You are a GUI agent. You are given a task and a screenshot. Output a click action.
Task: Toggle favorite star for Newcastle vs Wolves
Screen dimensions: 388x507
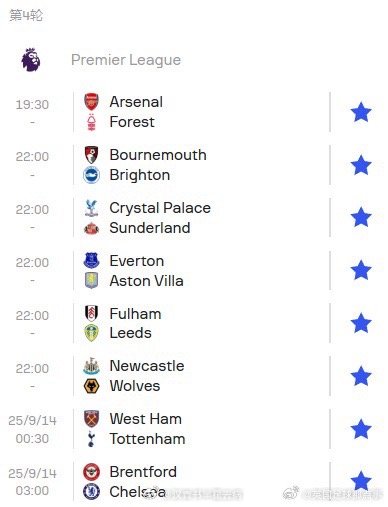pyautogui.click(x=361, y=376)
